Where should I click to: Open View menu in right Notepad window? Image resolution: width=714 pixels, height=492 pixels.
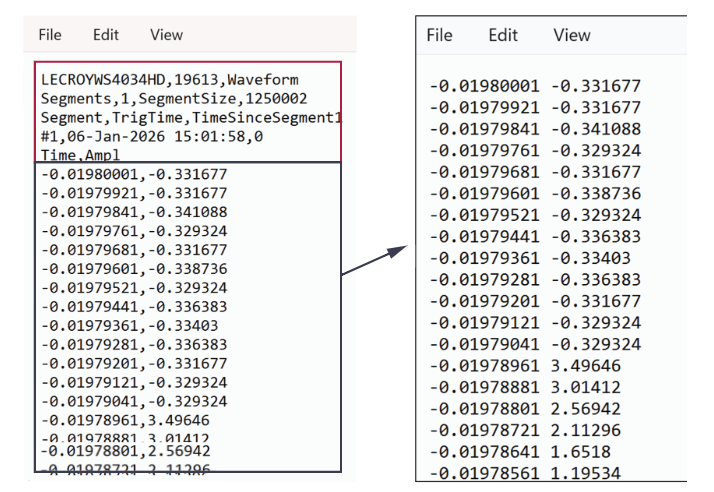[572, 35]
